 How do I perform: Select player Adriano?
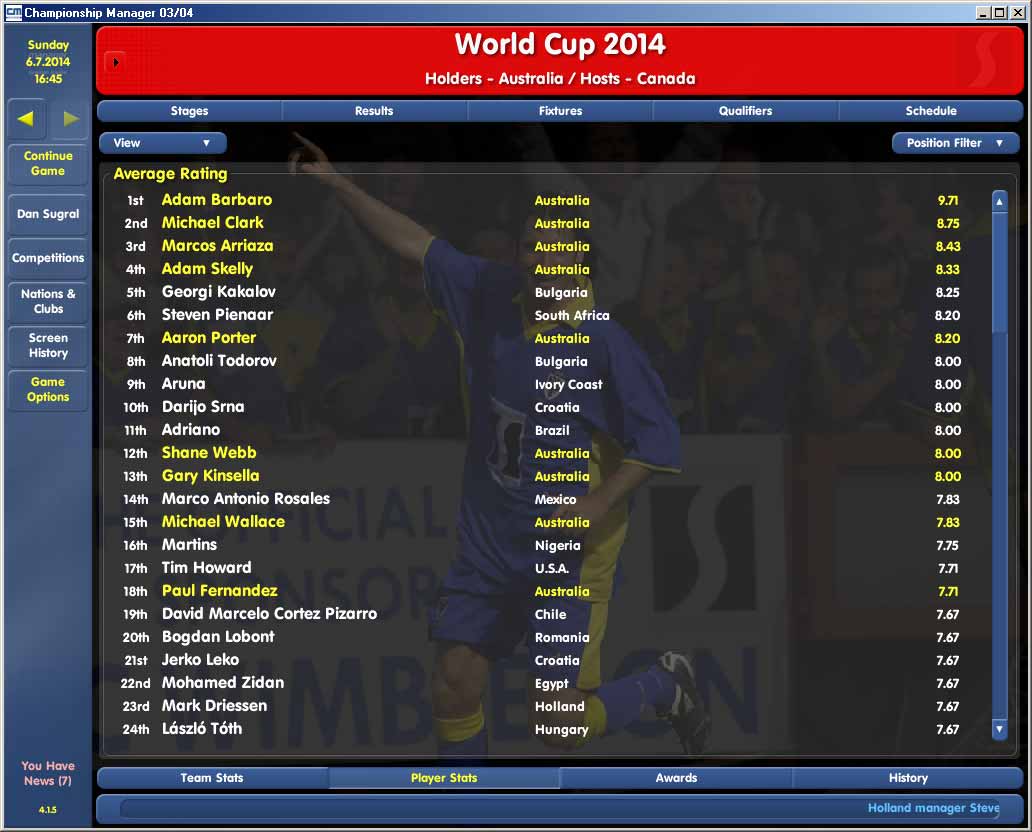(x=191, y=430)
